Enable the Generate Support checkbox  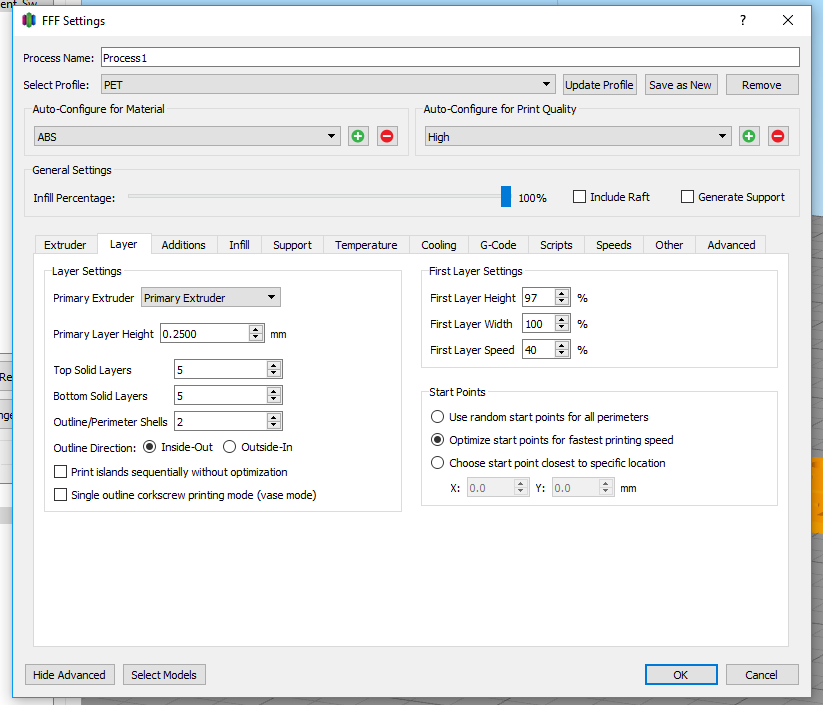[x=687, y=197]
